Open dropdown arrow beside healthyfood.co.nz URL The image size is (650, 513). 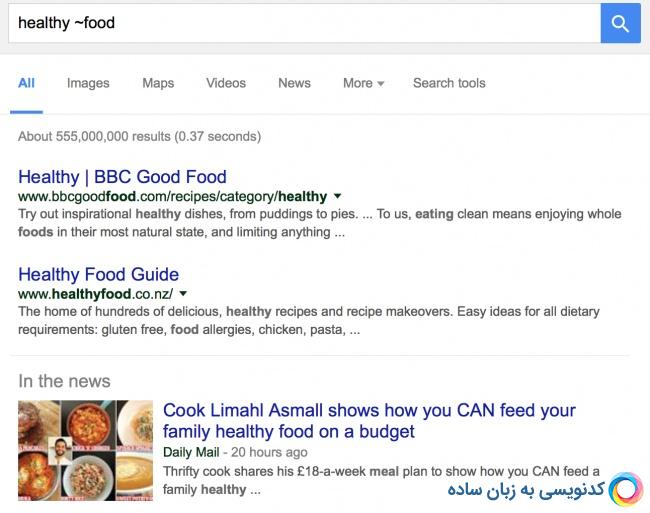(183, 294)
